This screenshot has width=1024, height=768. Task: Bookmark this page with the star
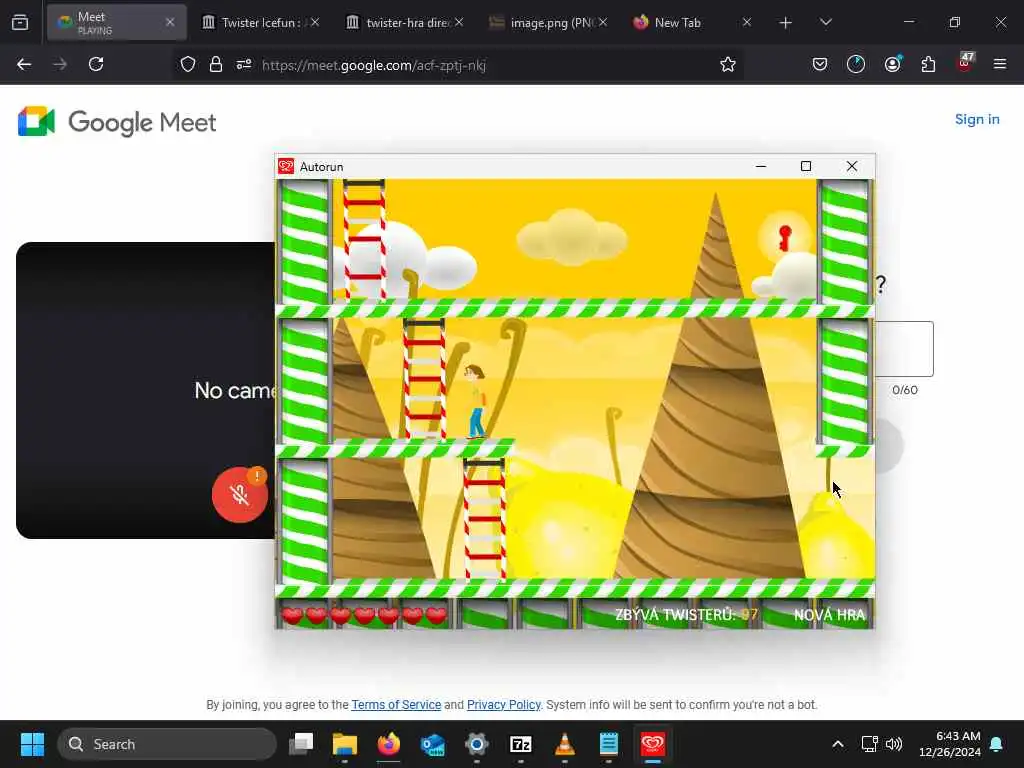point(728,64)
